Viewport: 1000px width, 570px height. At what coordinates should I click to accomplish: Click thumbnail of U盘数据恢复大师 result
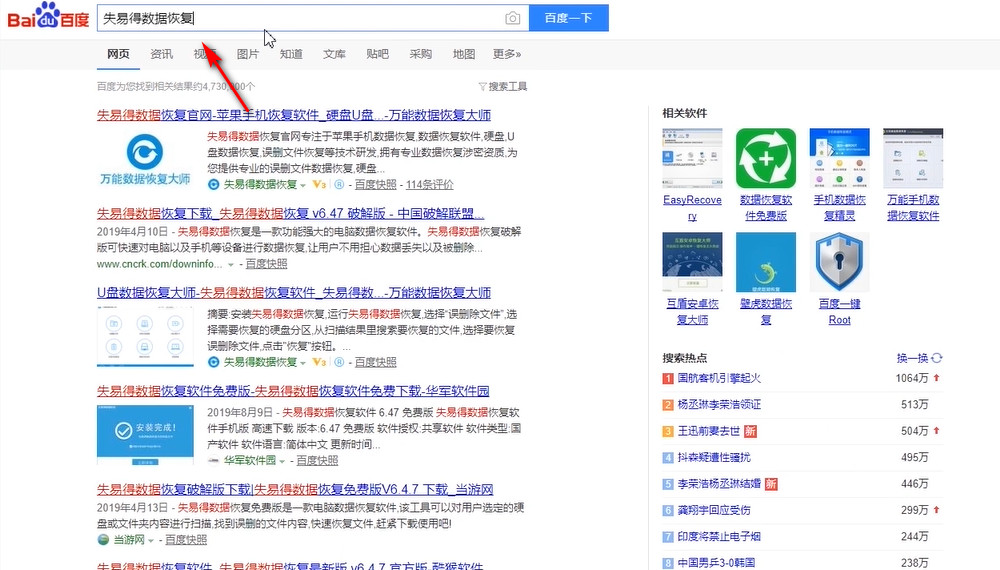click(x=145, y=337)
